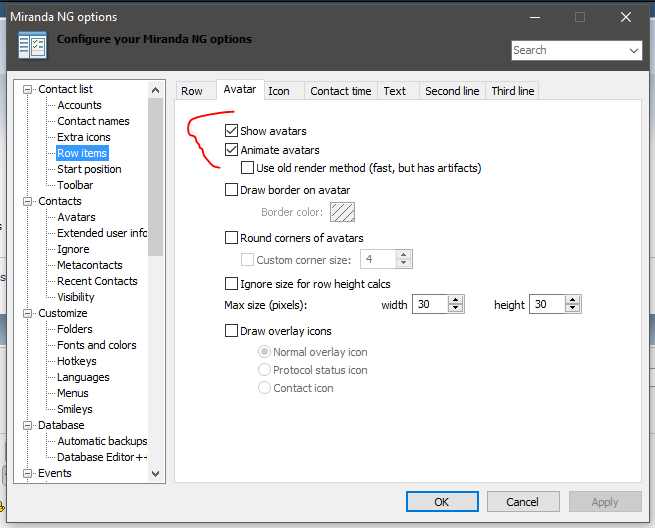
Task: Switch to the Avatar tab
Action: (x=240, y=89)
